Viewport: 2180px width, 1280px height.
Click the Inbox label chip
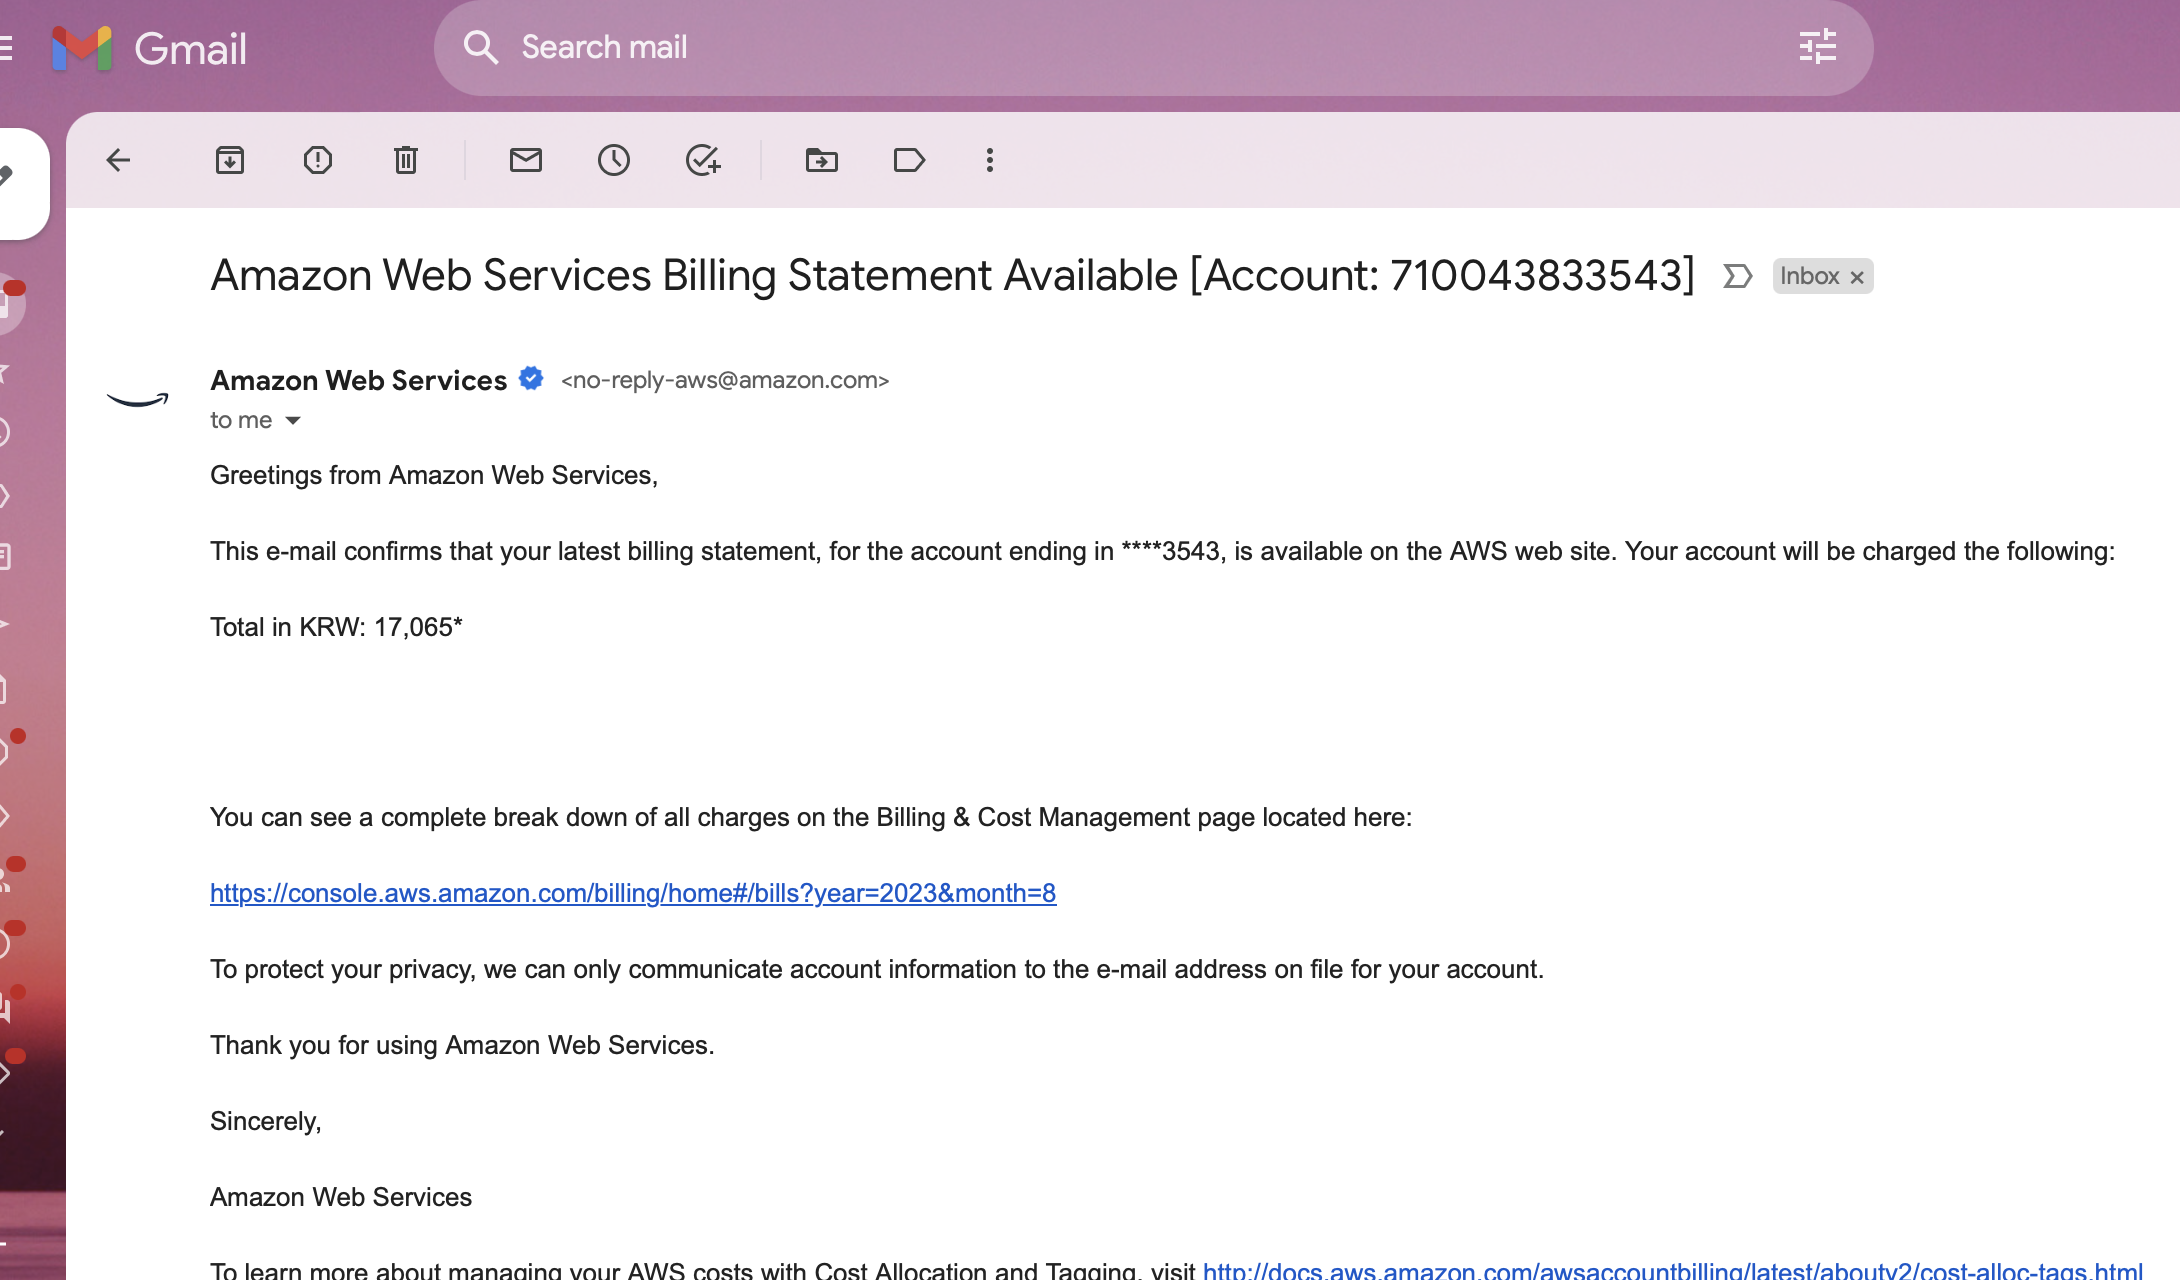[x=1809, y=276]
